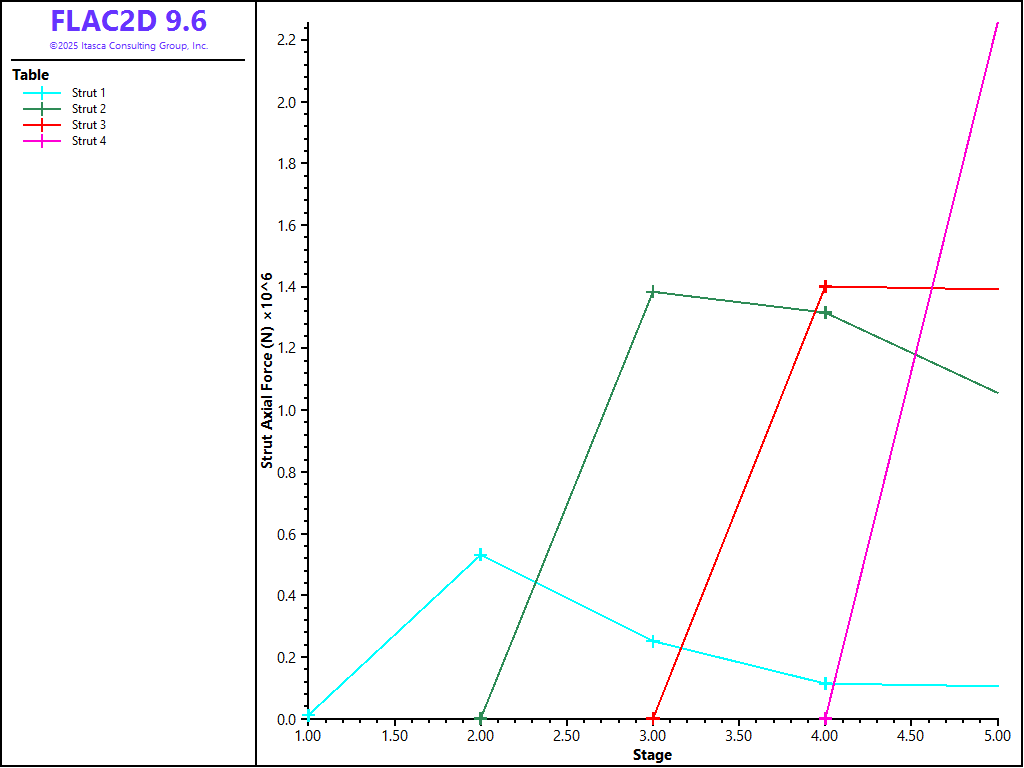
Task: Select the Strut 3 legend label
Action: point(89,125)
